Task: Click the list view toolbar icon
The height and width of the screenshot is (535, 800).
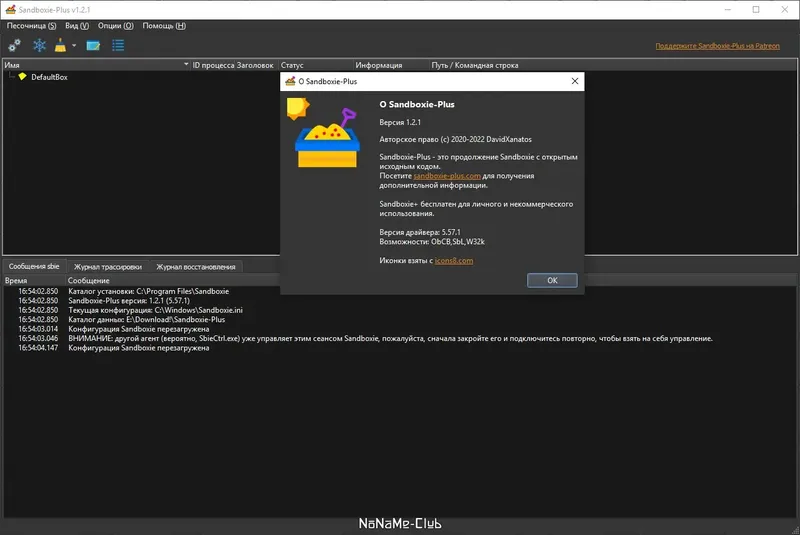Action: [x=118, y=46]
